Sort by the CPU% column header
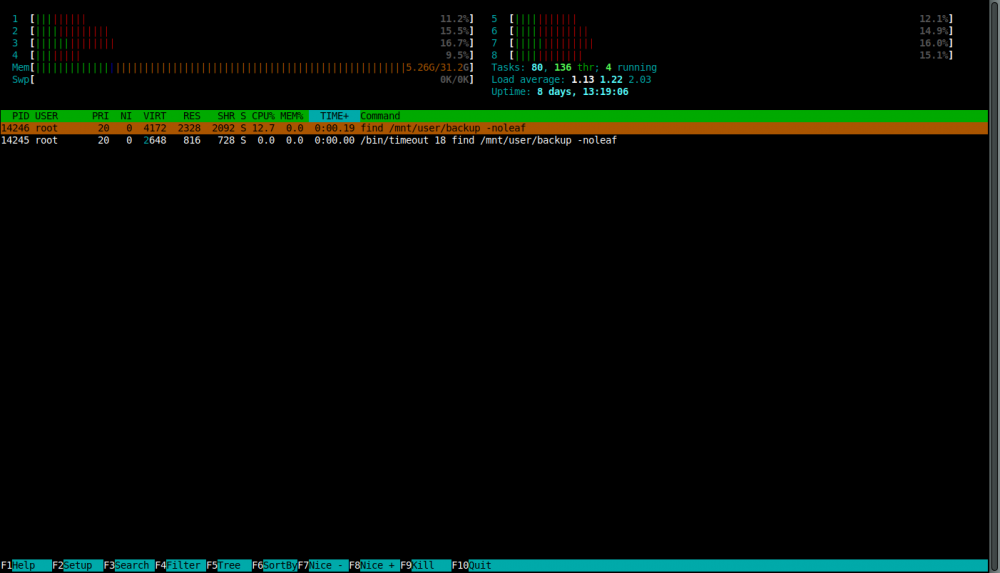1000x573 pixels. coord(263,116)
